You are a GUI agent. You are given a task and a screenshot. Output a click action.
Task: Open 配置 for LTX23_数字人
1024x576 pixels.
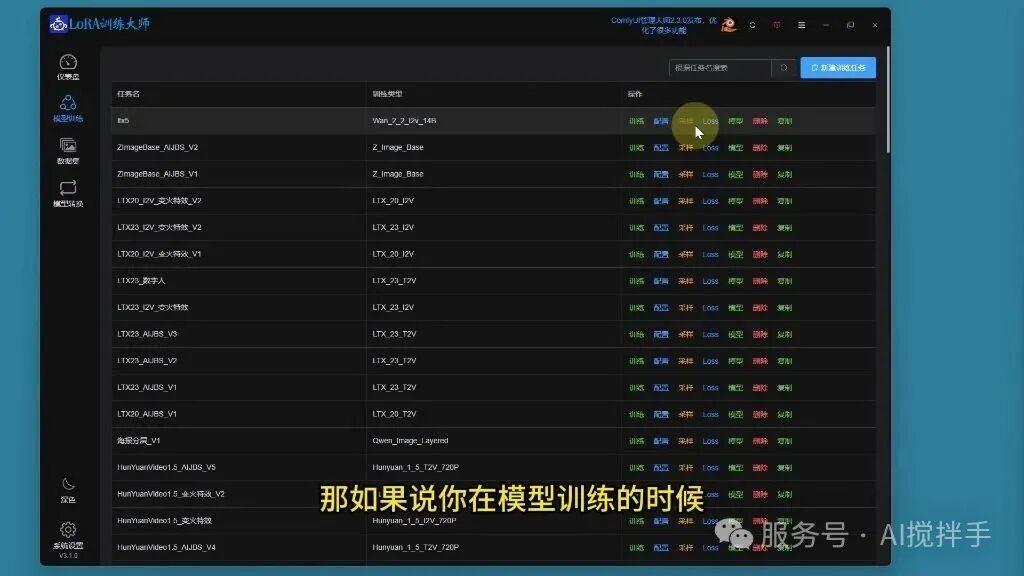coord(661,281)
